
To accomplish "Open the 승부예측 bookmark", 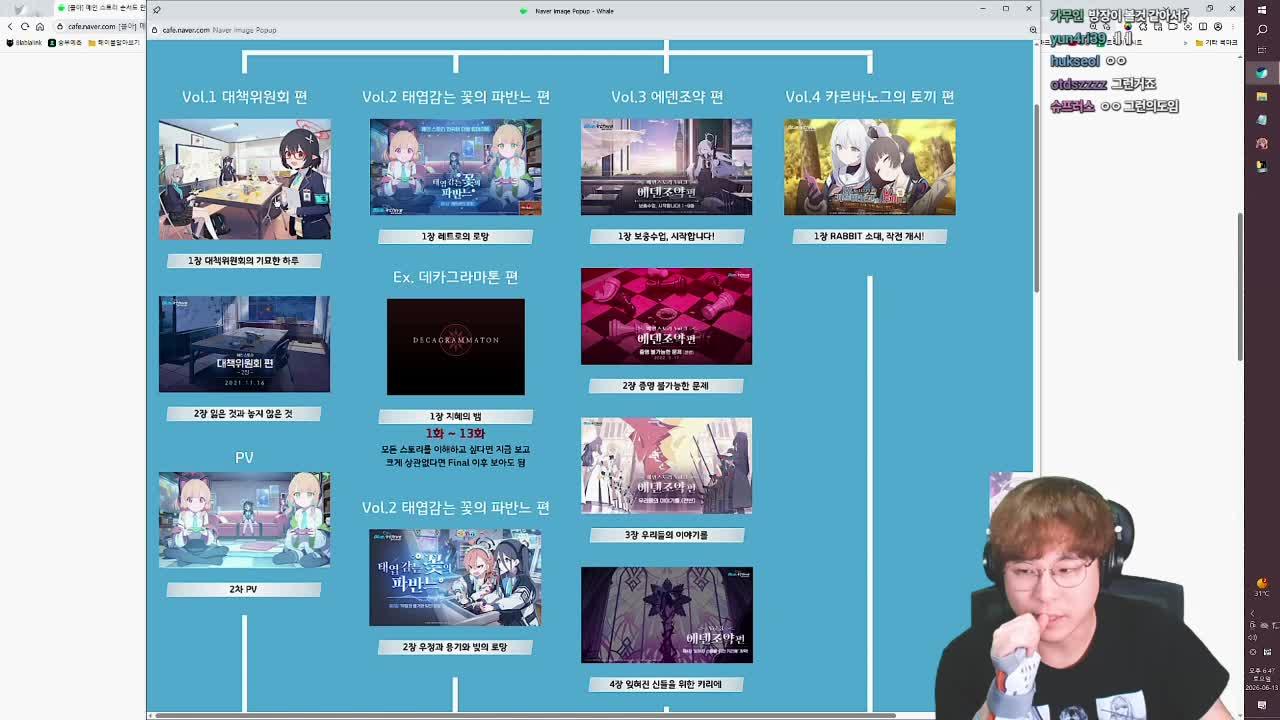I will tap(65, 43).
